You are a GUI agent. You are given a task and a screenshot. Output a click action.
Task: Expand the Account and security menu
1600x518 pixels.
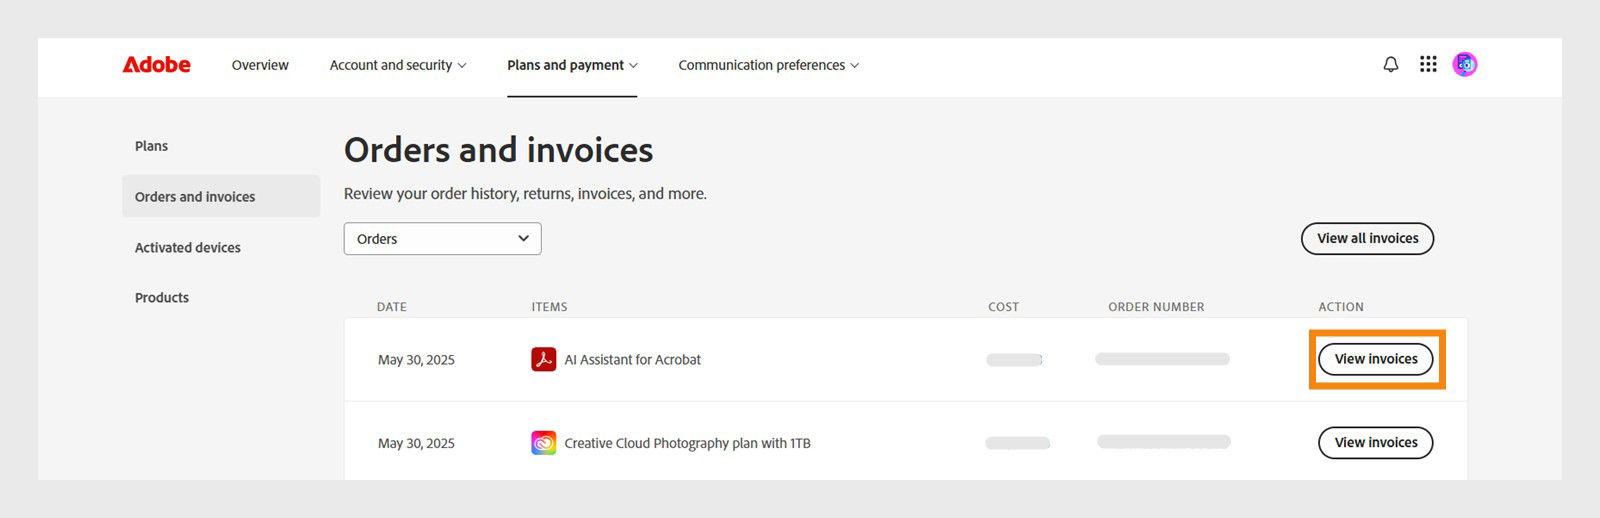[398, 65]
